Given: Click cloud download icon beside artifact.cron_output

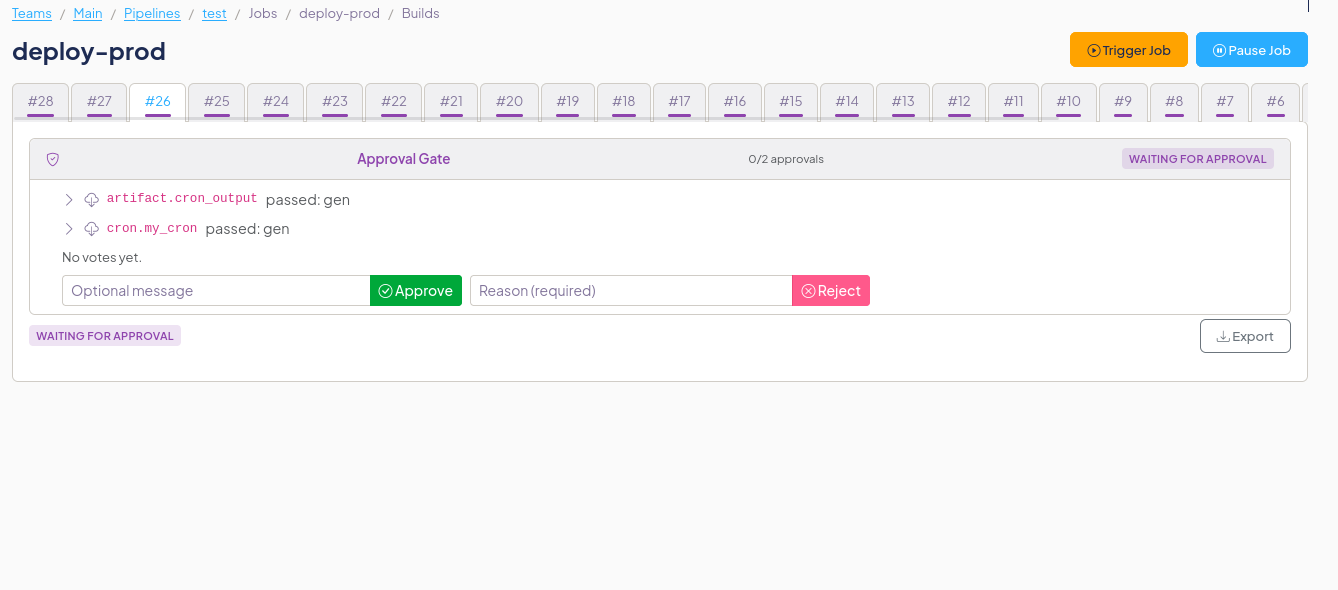Looking at the screenshot, I should (92, 200).
